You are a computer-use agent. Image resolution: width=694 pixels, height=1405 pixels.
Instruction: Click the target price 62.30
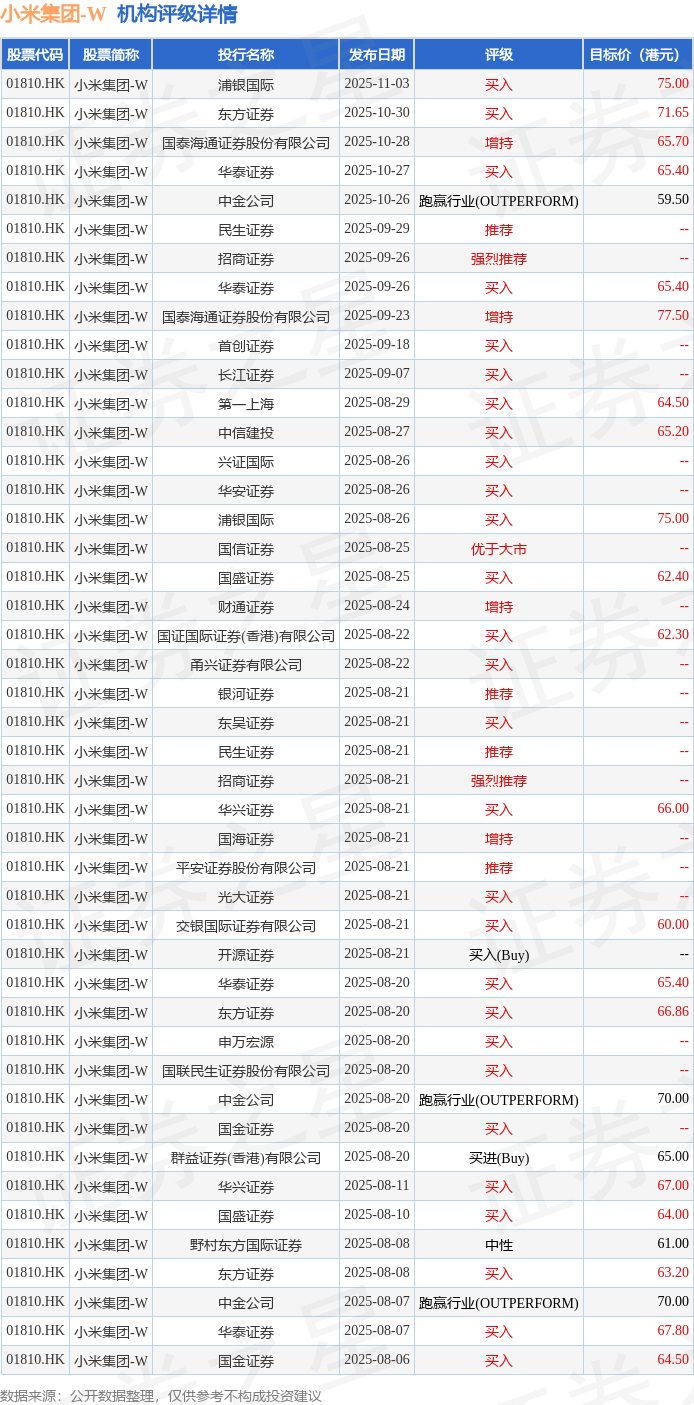[x=673, y=635]
